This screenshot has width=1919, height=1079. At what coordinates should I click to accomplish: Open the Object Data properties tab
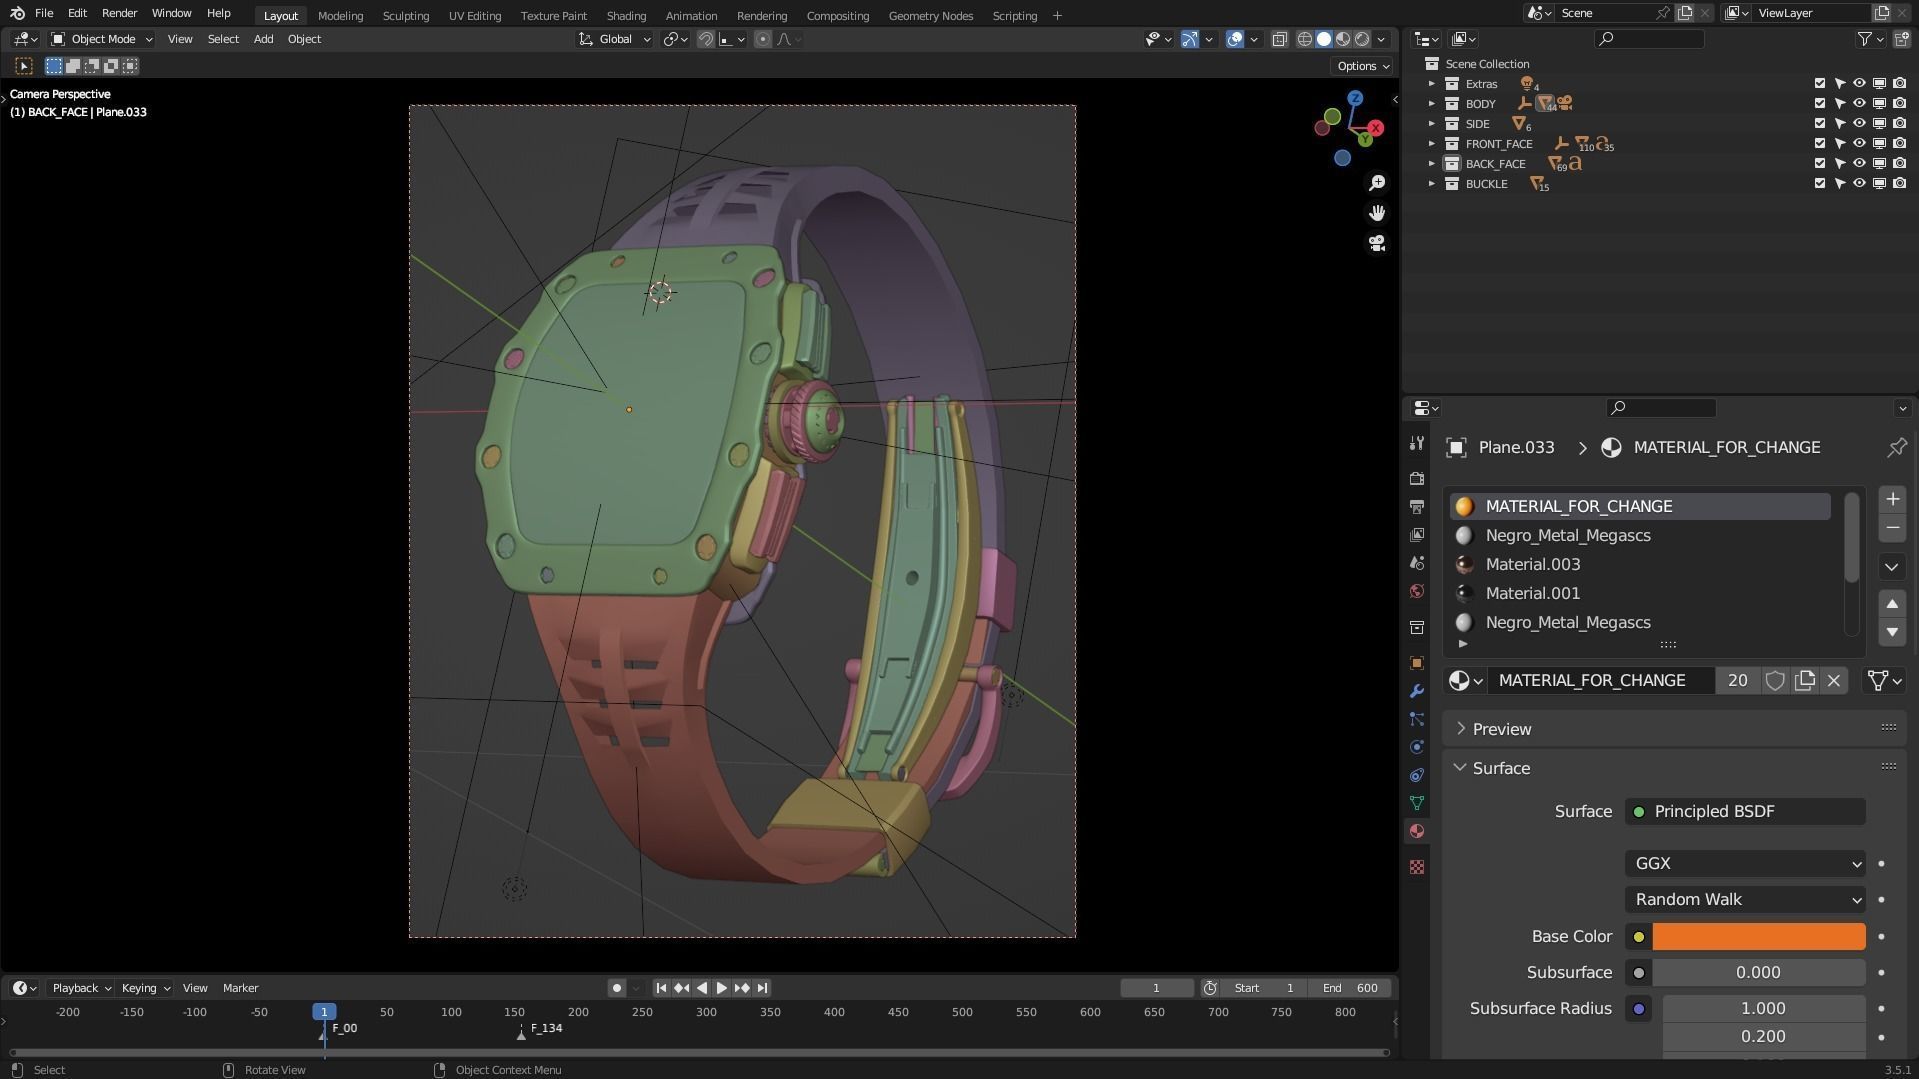click(x=1416, y=803)
